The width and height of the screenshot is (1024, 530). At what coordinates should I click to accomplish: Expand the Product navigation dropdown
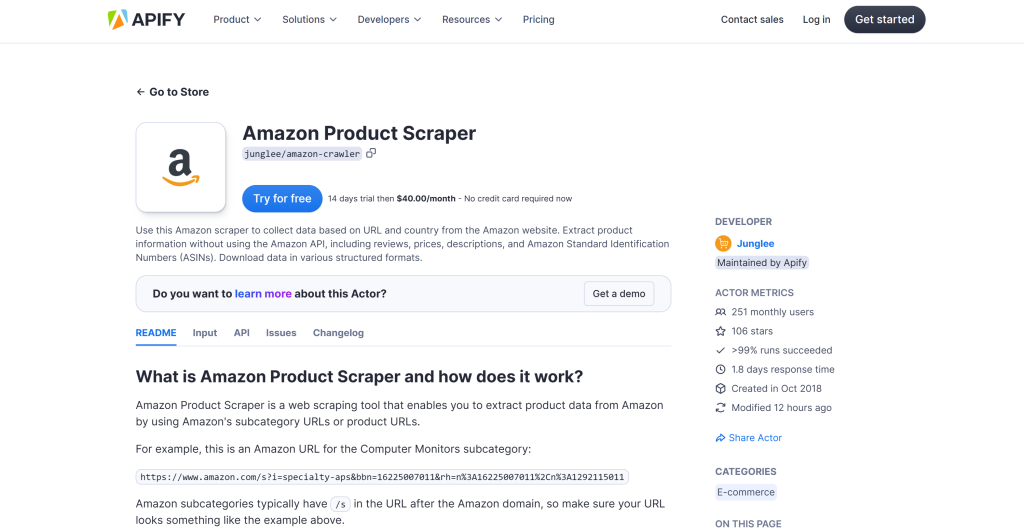point(237,19)
